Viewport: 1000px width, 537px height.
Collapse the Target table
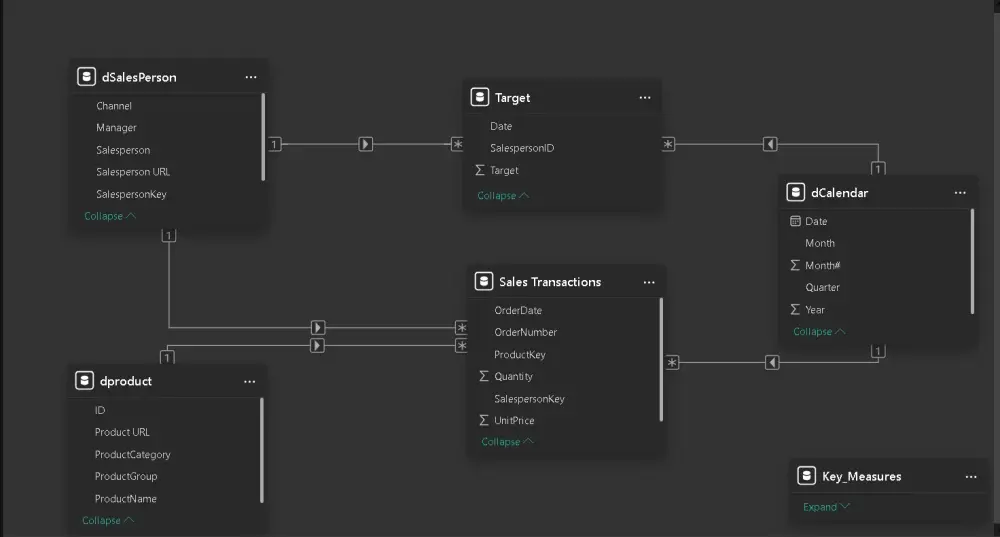point(503,196)
